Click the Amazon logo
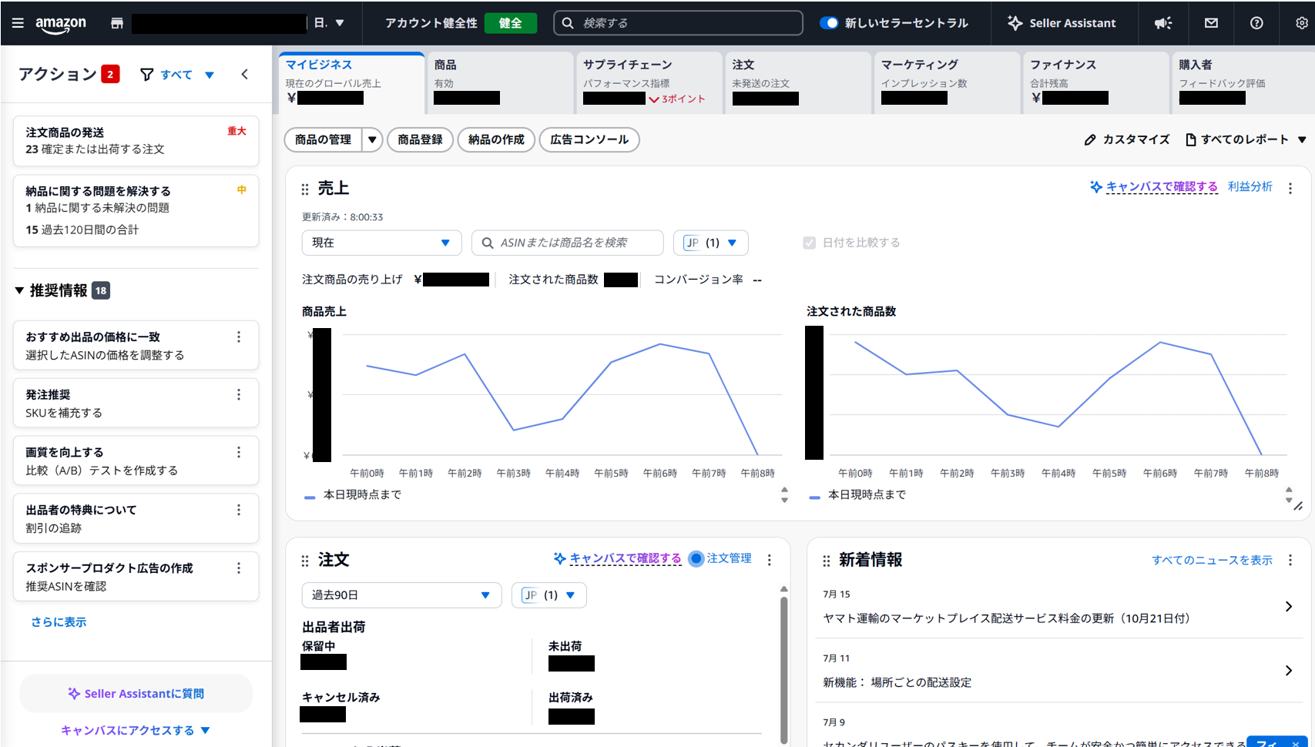Viewport: 1315px width, 747px height. [61, 24]
